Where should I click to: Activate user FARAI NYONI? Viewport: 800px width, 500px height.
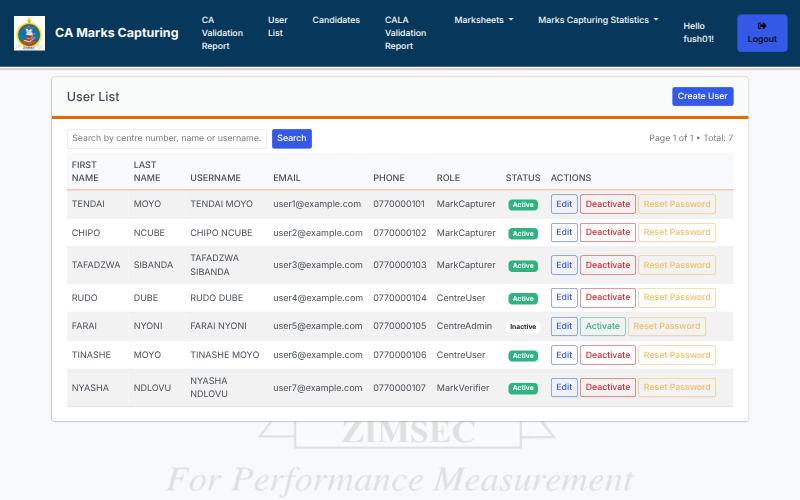point(603,326)
